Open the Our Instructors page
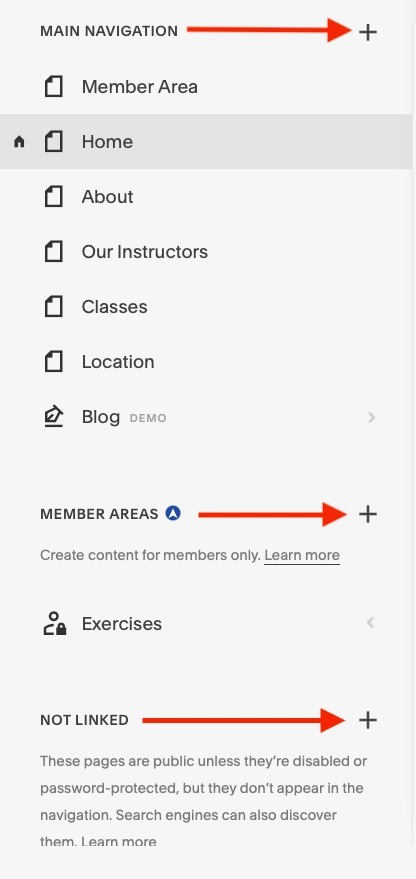 (206, 251)
